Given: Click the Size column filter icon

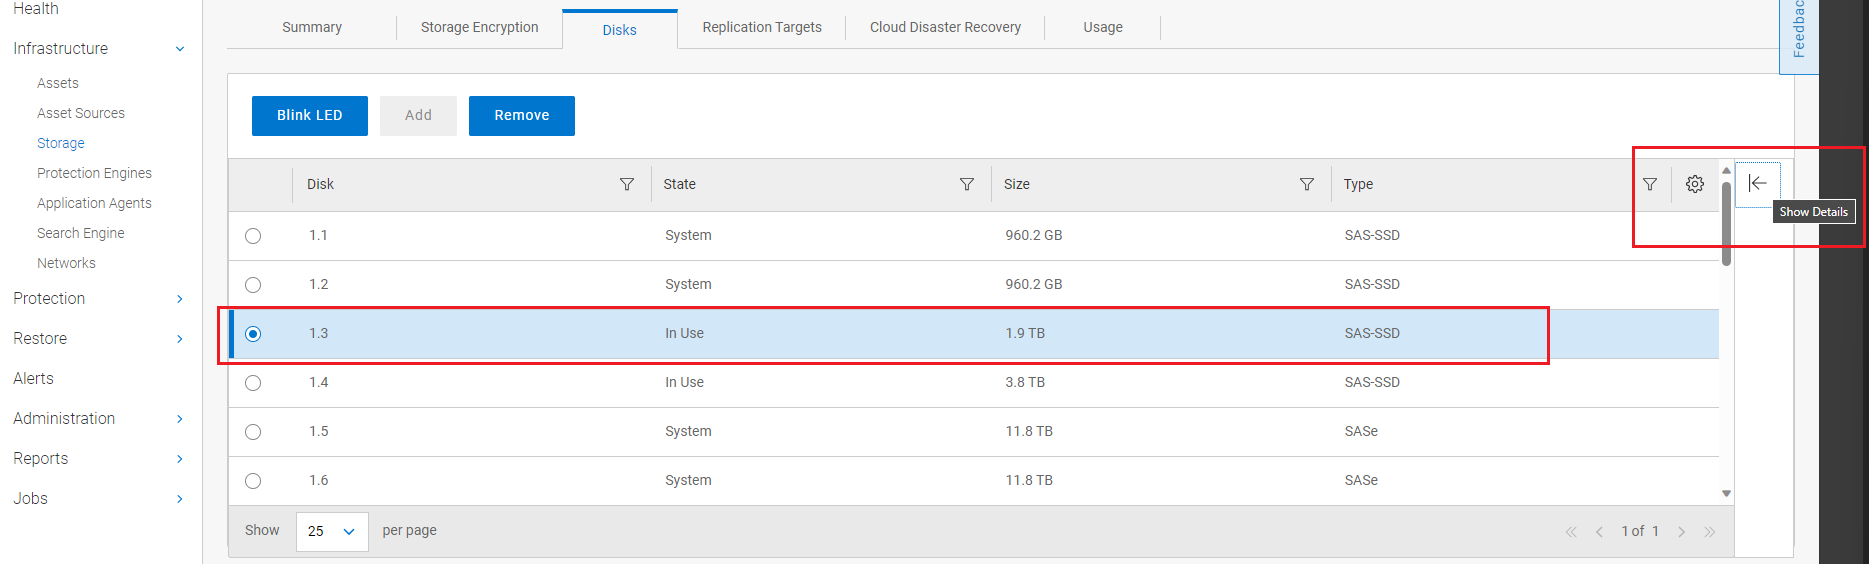Looking at the screenshot, I should point(1307,184).
